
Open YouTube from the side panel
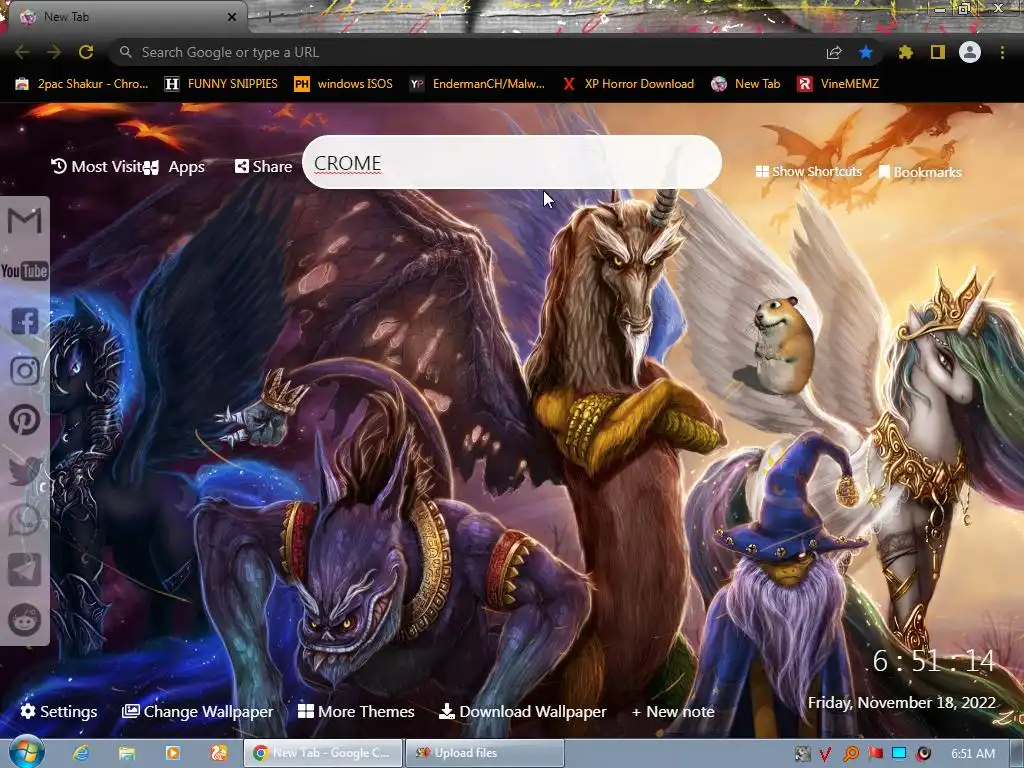click(x=24, y=270)
